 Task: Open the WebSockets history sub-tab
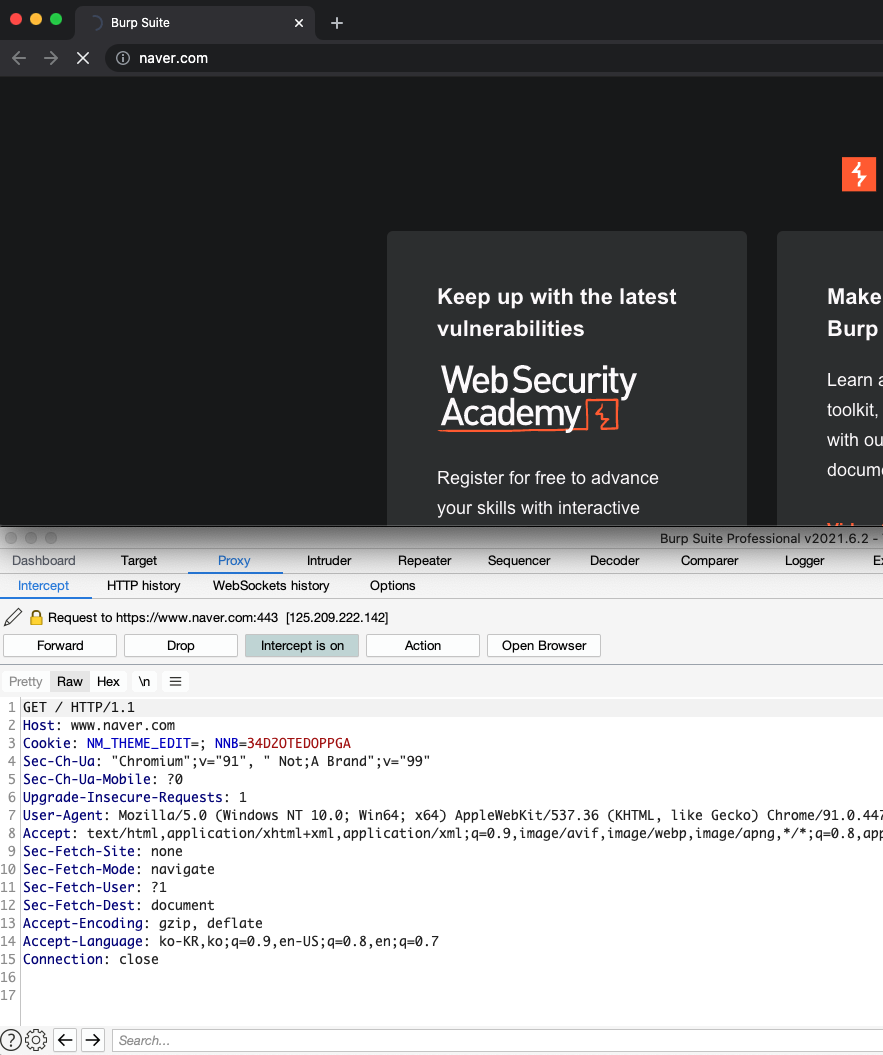(271, 585)
